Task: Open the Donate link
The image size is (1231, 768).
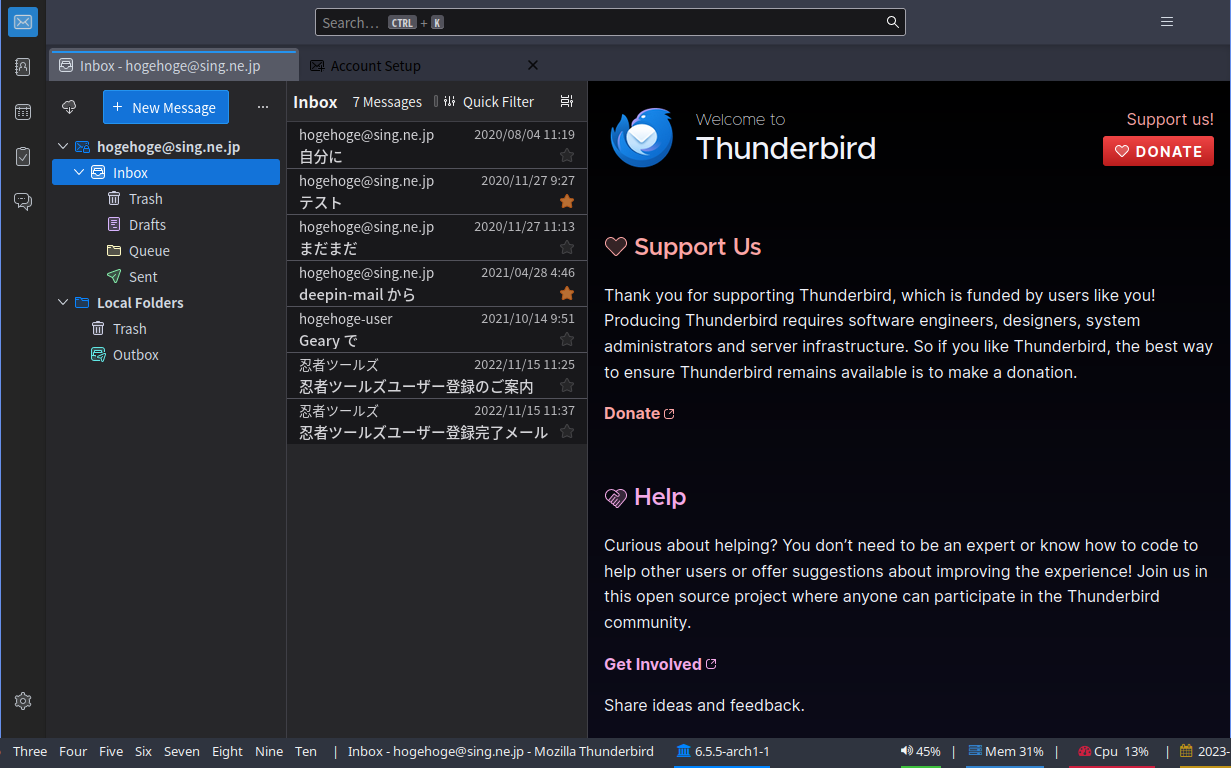Action: pyautogui.click(x=639, y=413)
